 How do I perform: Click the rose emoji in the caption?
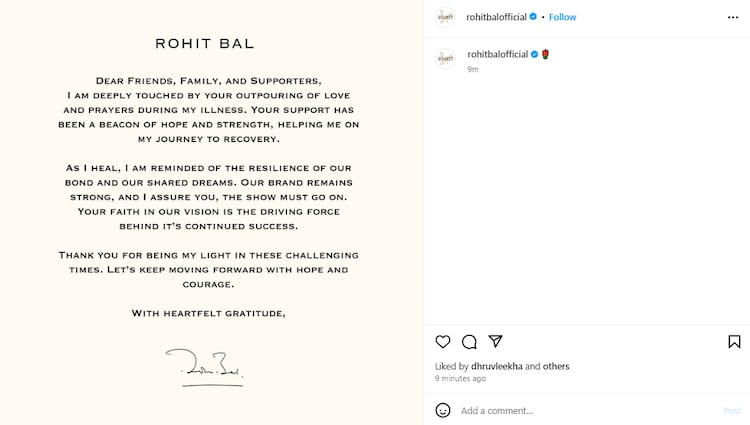[x=546, y=54]
